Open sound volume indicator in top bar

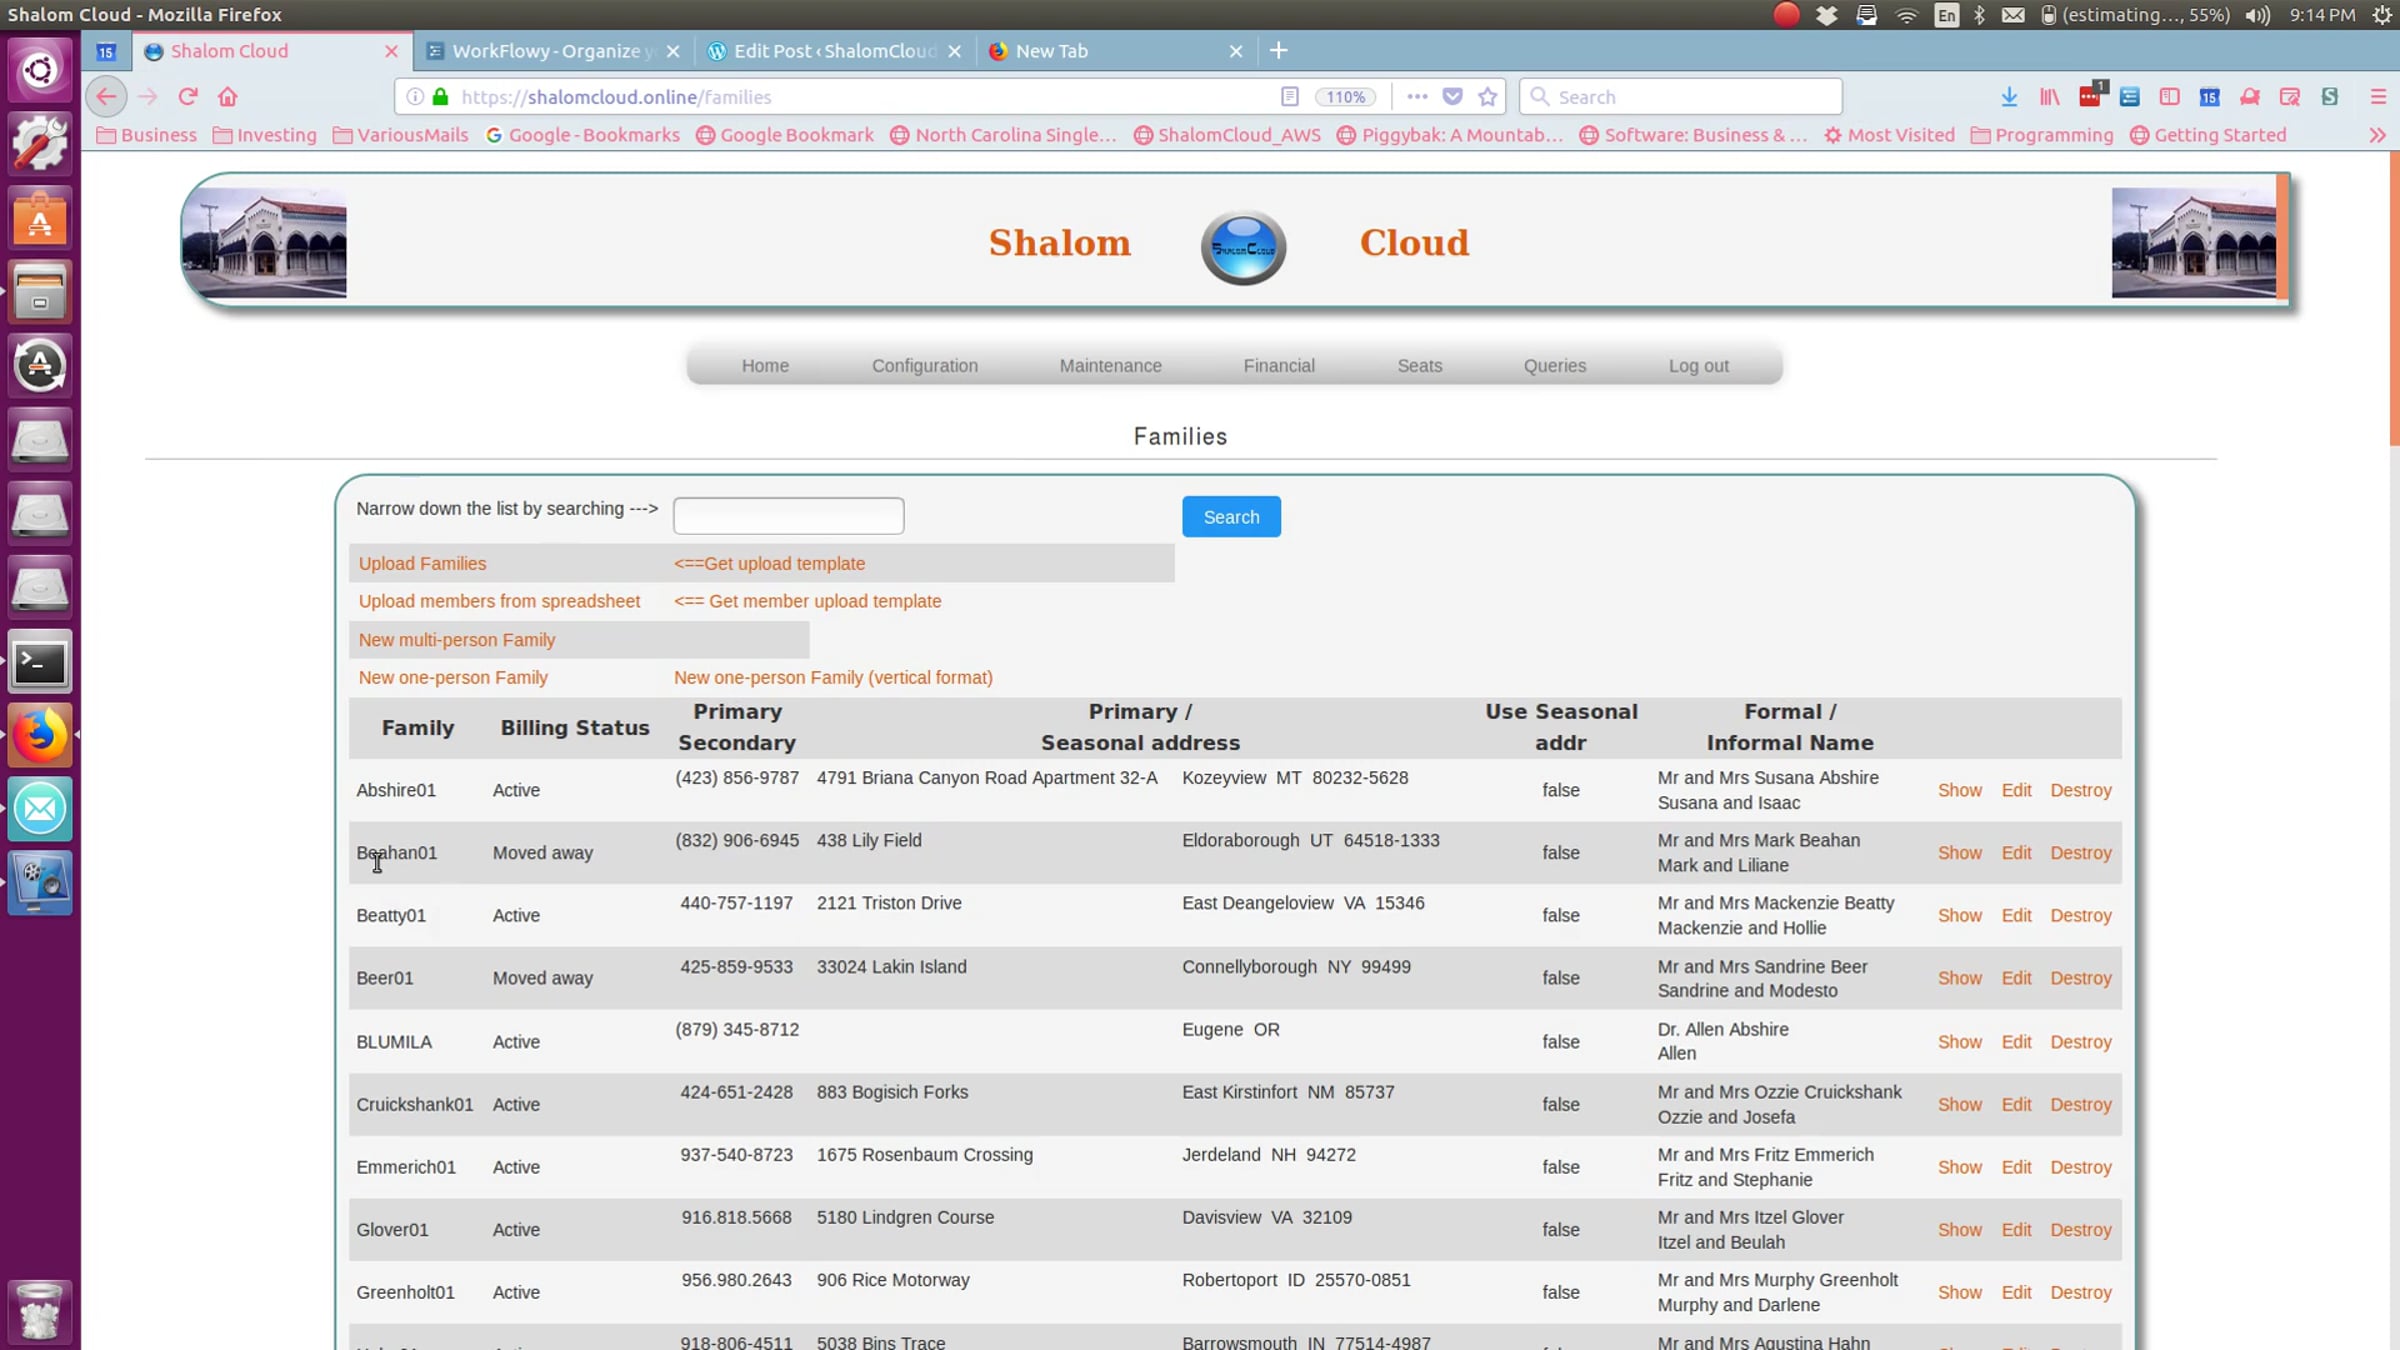[2257, 15]
